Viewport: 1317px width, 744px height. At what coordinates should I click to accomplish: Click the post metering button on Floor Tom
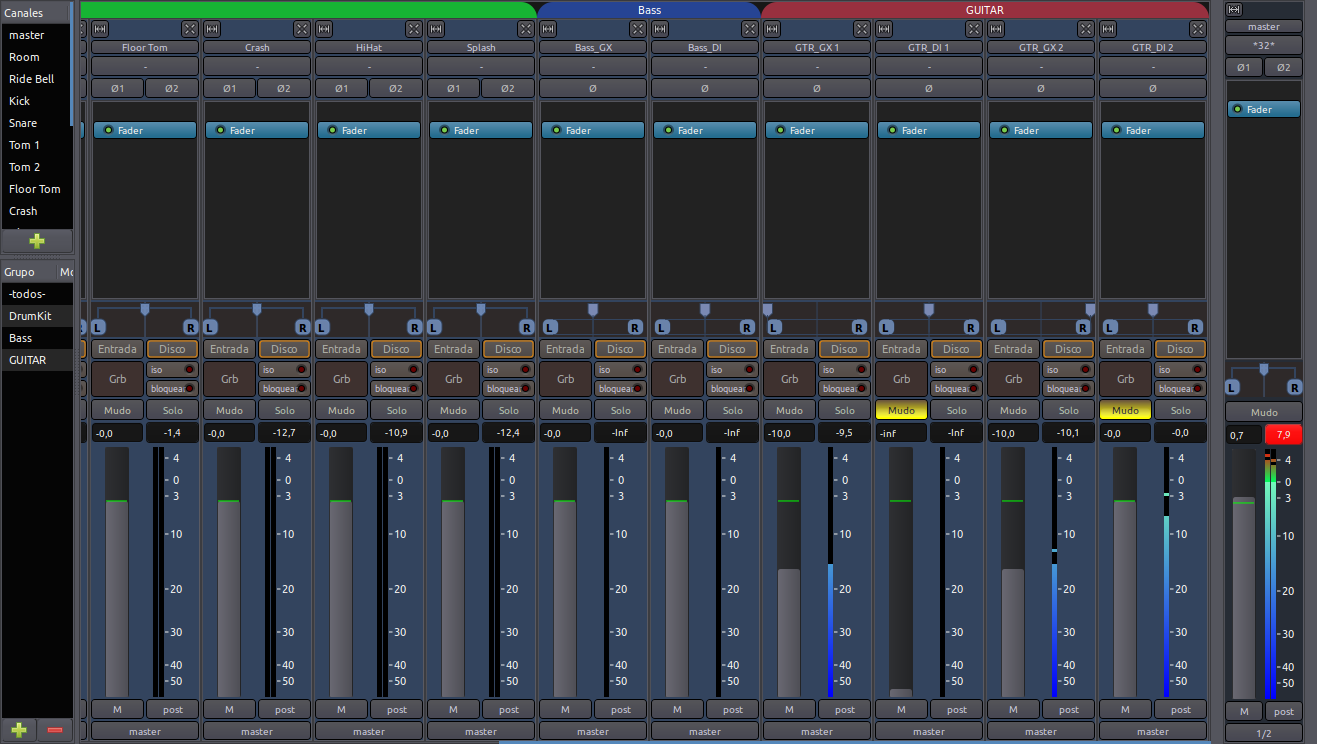pyautogui.click(x=172, y=710)
